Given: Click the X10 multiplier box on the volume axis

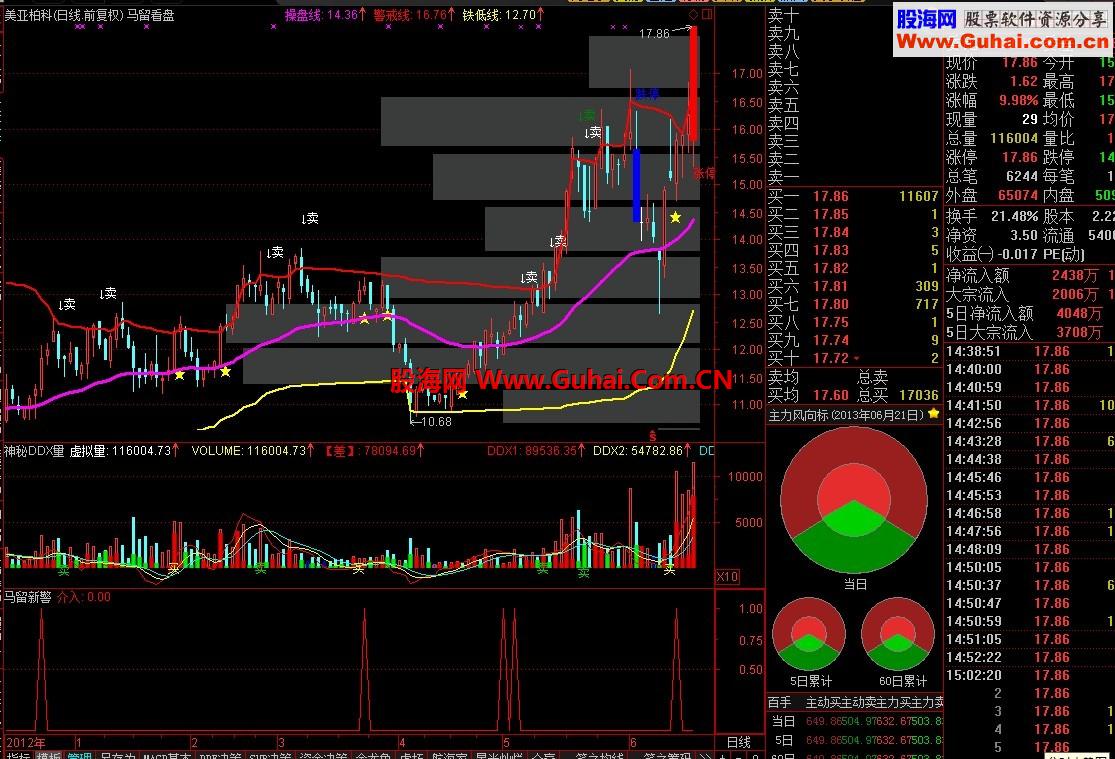Looking at the screenshot, I should [727, 577].
